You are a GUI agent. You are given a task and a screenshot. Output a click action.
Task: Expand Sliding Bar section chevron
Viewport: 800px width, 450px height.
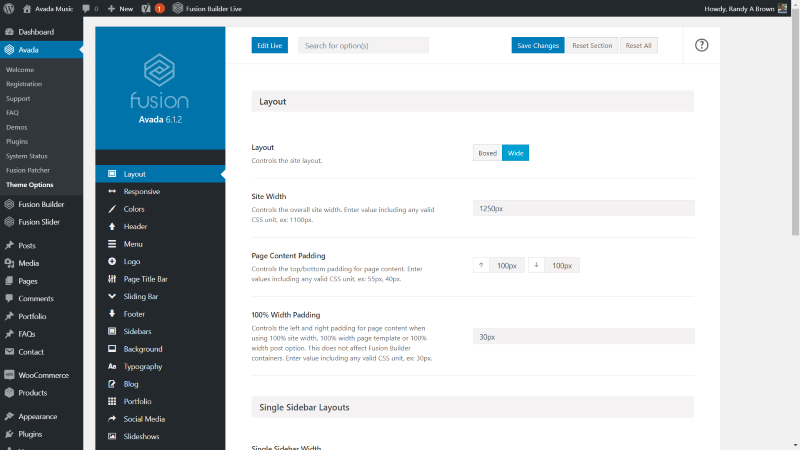pos(112,296)
